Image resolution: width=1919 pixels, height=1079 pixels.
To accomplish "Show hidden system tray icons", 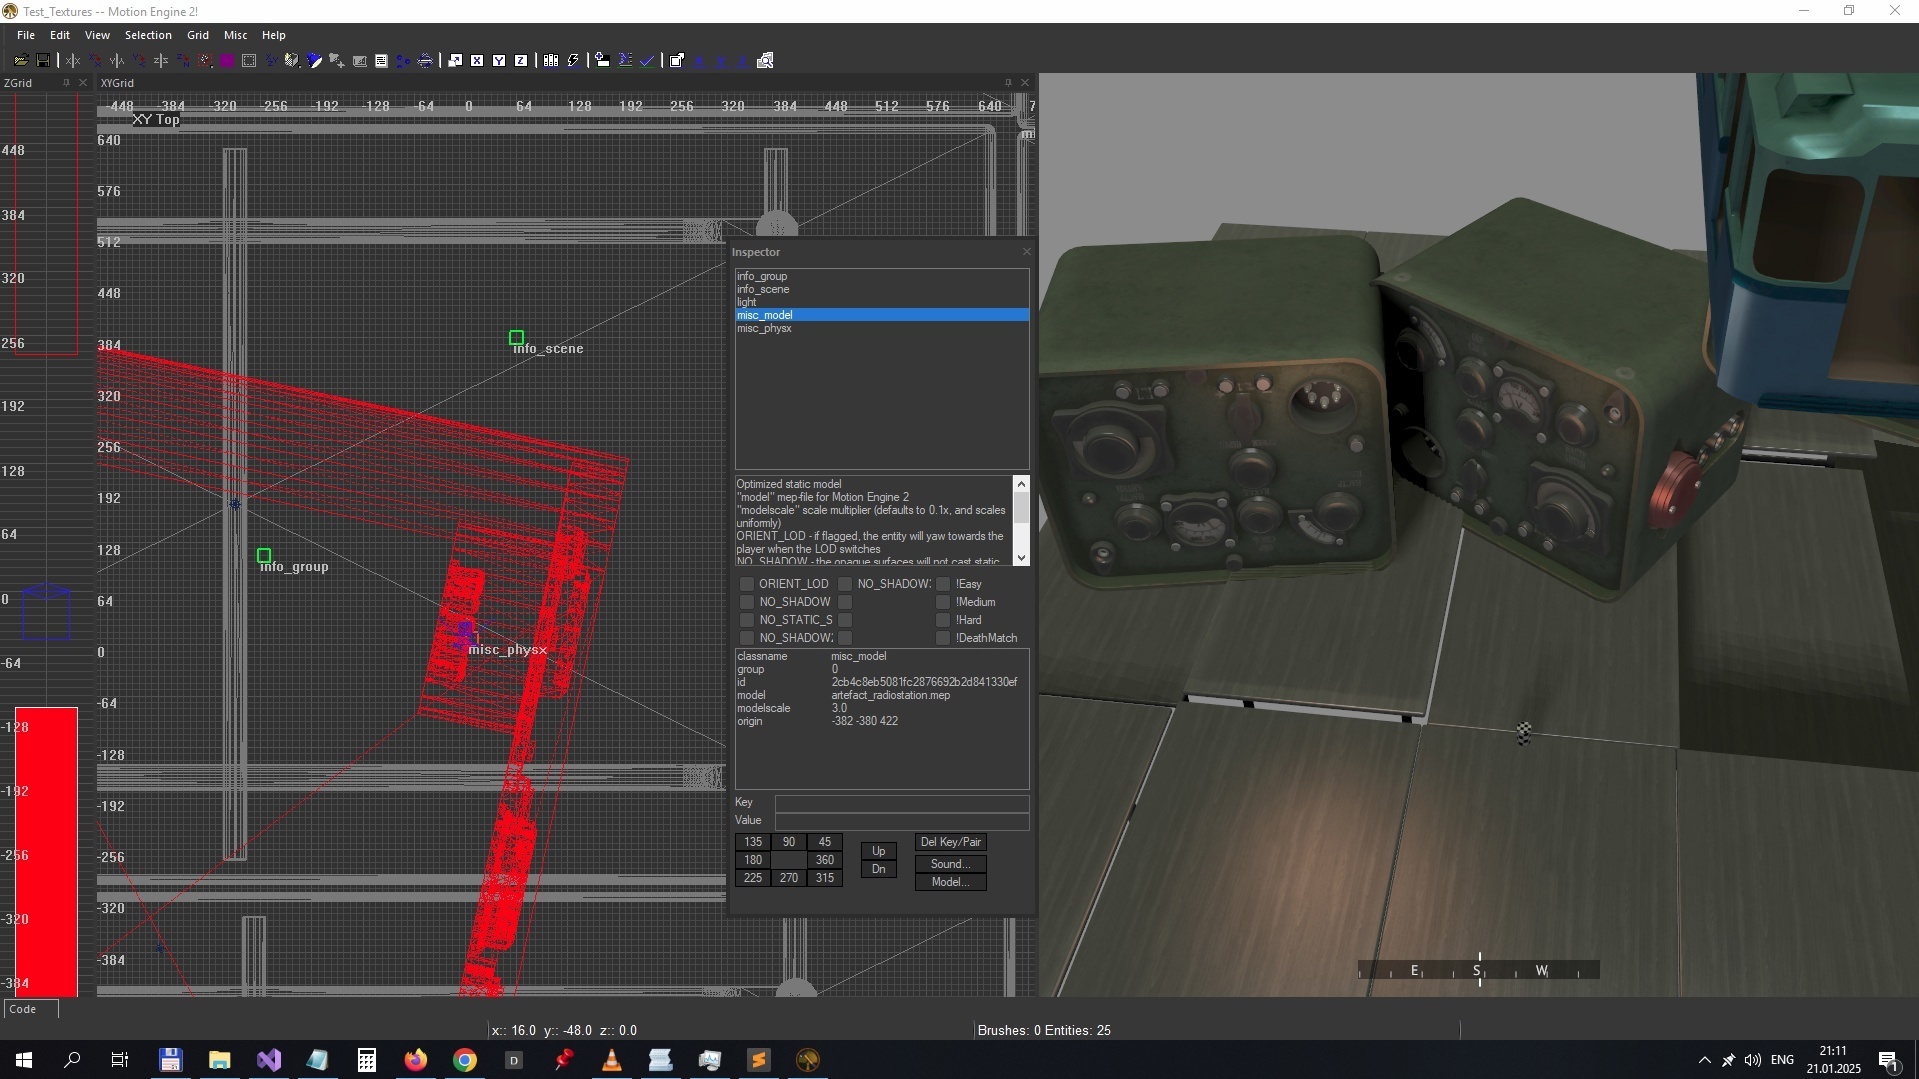I will tap(1704, 1060).
